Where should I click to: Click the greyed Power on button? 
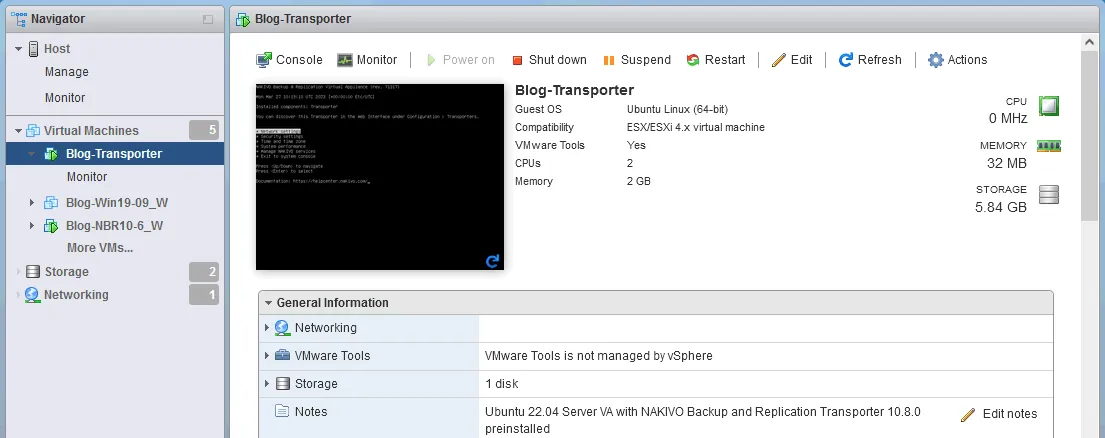460,60
